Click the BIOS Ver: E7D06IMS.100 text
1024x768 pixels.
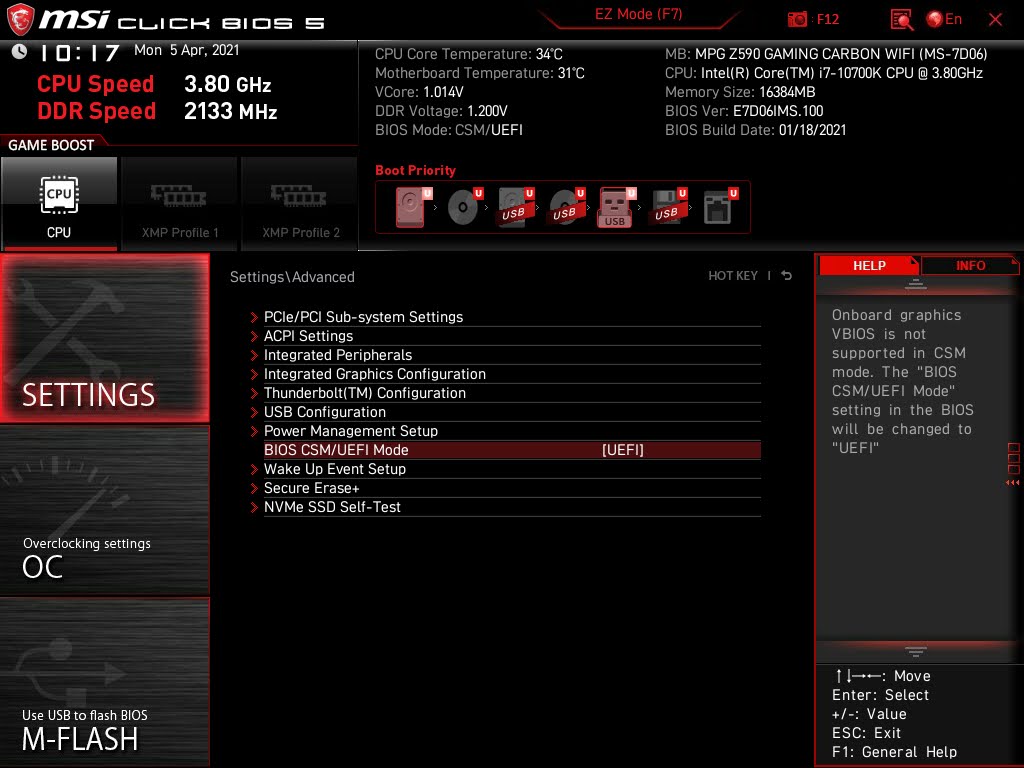[x=744, y=111]
